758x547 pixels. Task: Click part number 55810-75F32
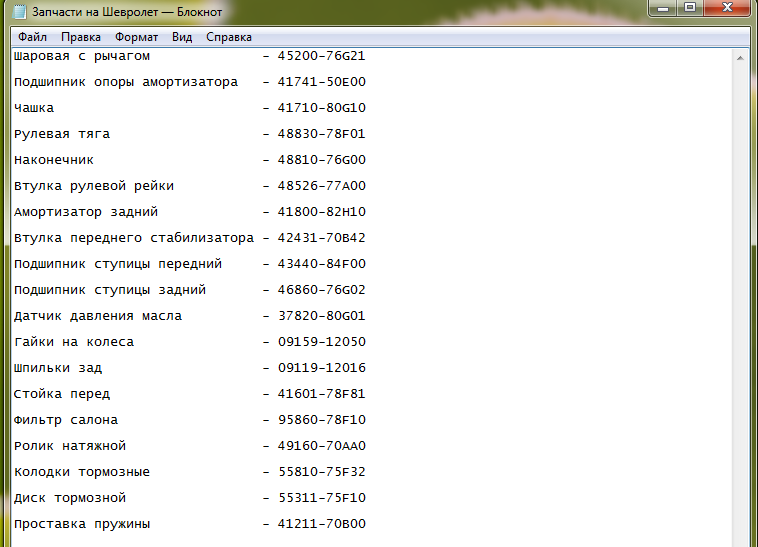click(321, 472)
